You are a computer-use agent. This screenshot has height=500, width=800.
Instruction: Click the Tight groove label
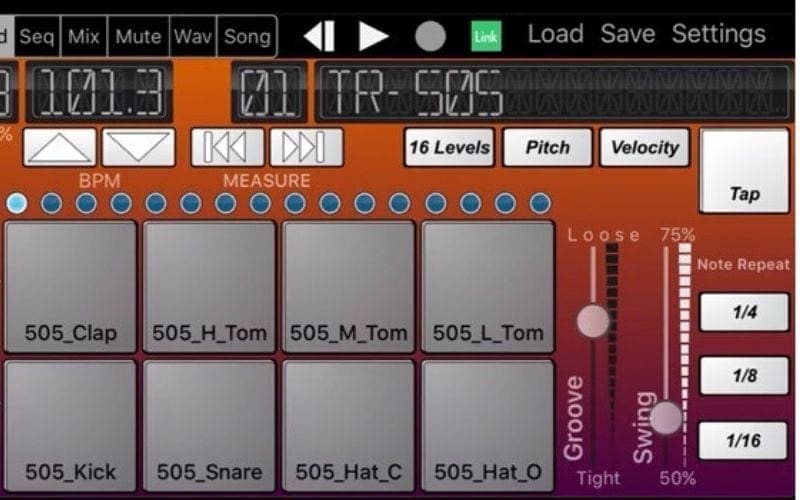pos(598,479)
